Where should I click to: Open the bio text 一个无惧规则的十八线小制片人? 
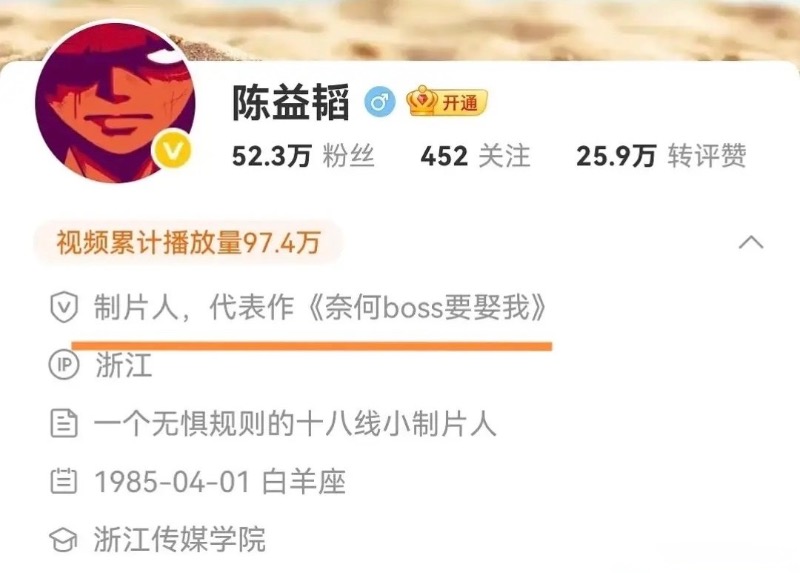pyautogui.click(x=295, y=423)
